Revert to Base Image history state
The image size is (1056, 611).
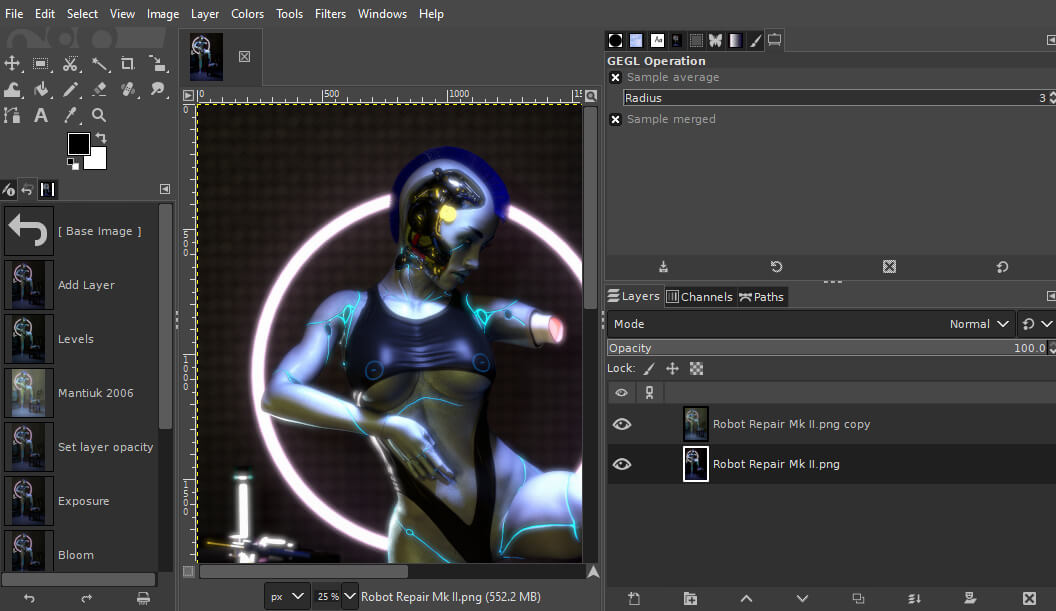pos(81,231)
